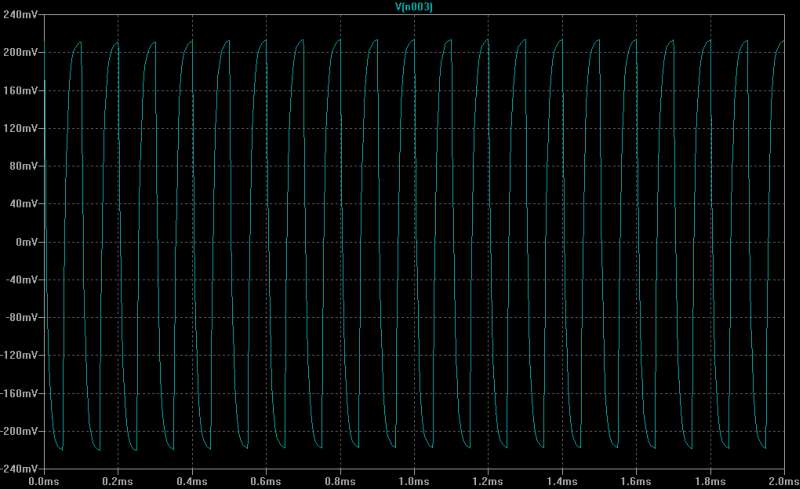Click the 240mV y-axis label

pos(20,14)
